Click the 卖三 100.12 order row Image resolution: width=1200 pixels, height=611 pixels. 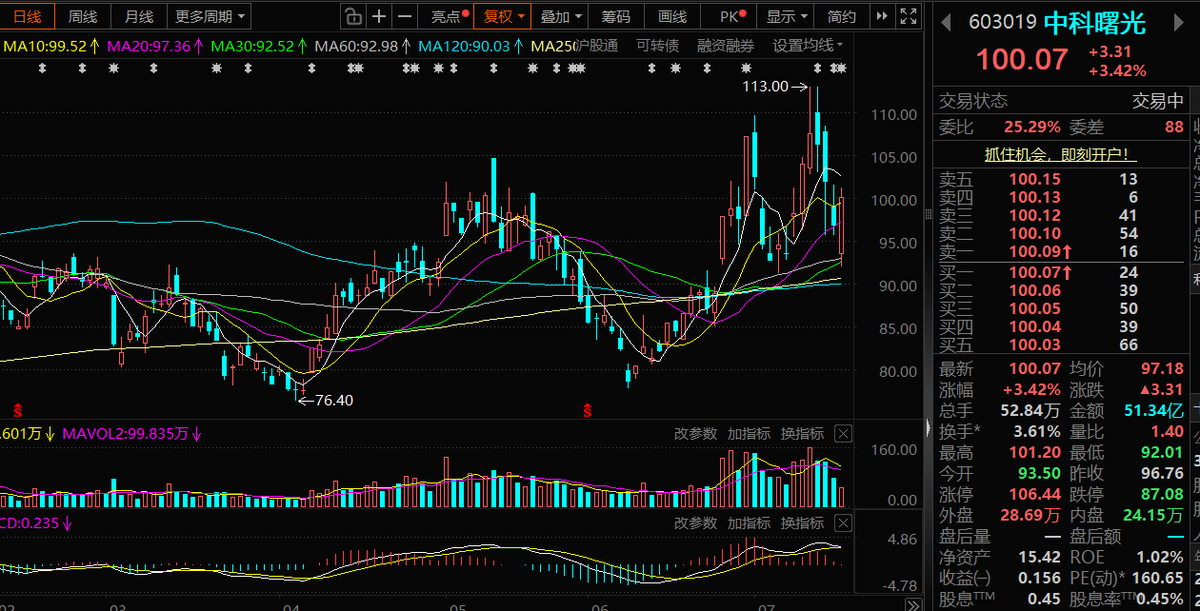pos(1059,216)
